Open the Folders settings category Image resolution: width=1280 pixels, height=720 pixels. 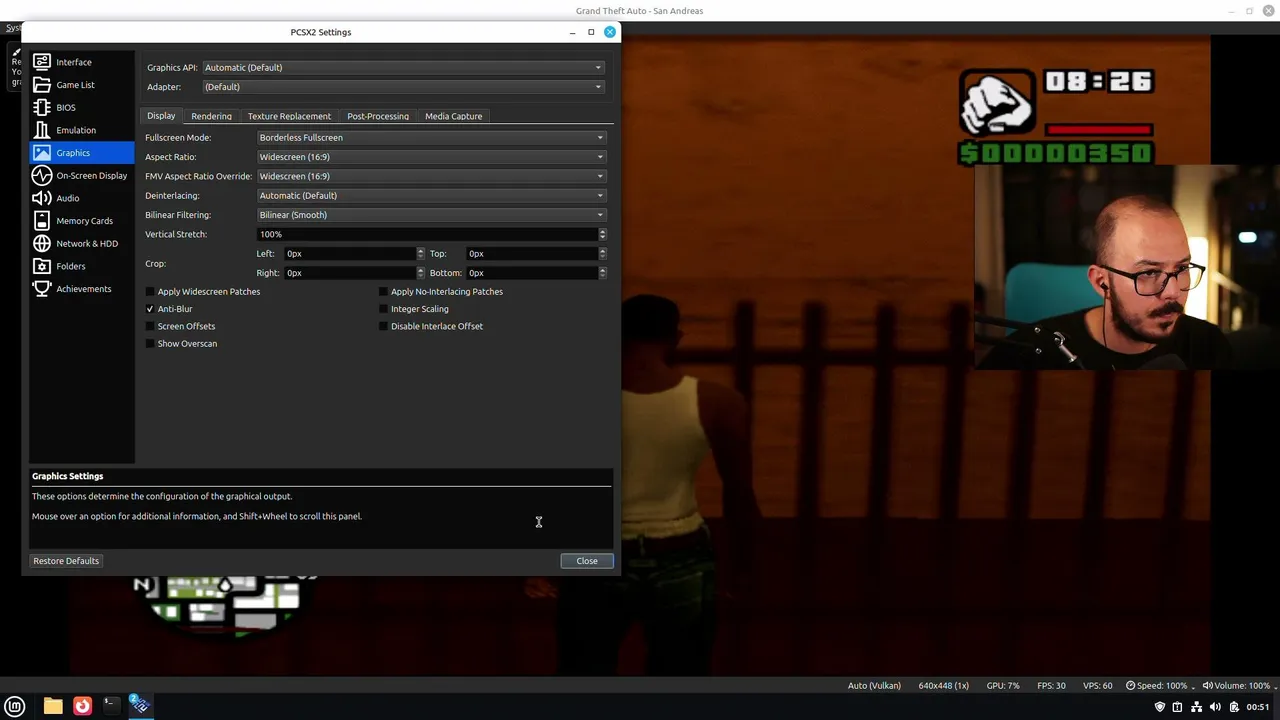(82, 266)
